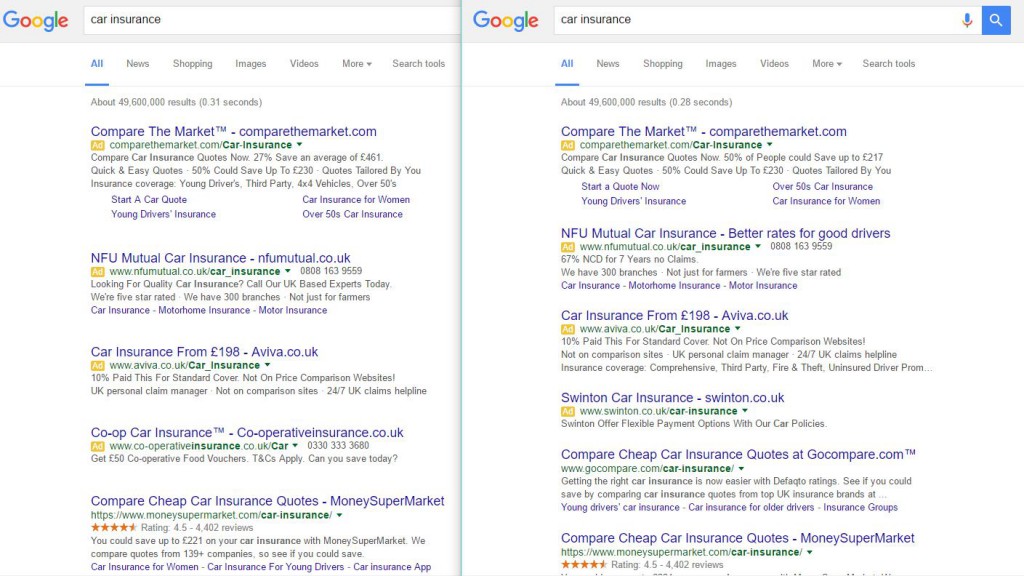1024x576 pixels.
Task: Click the Google logo on the left page
Action: point(35,21)
